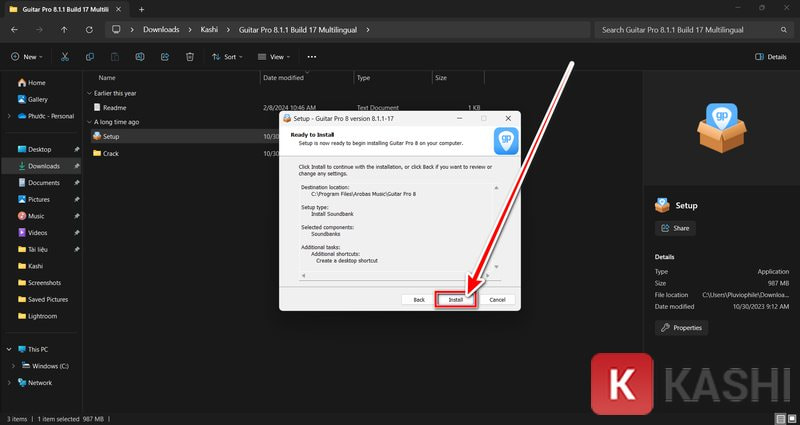This screenshot has width=800, height=425.
Task: Click the Share icon in toolbar
Action: (x=165, y=57)
